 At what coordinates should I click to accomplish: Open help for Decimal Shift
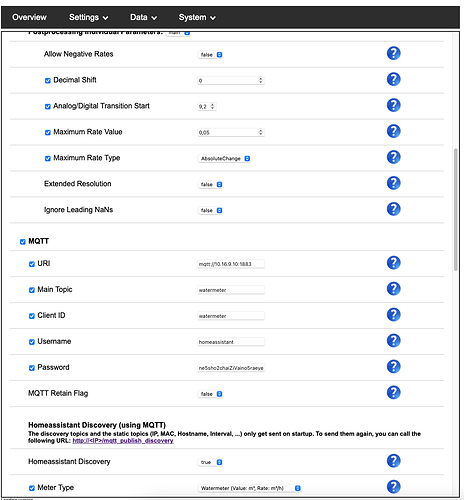(393, 79)
